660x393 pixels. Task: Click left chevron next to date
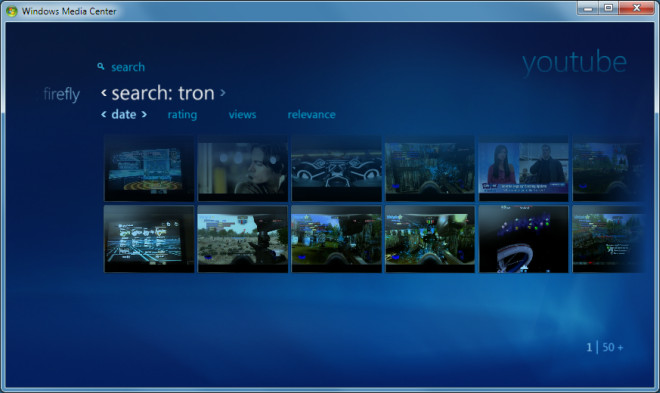[x=104, y=114]
